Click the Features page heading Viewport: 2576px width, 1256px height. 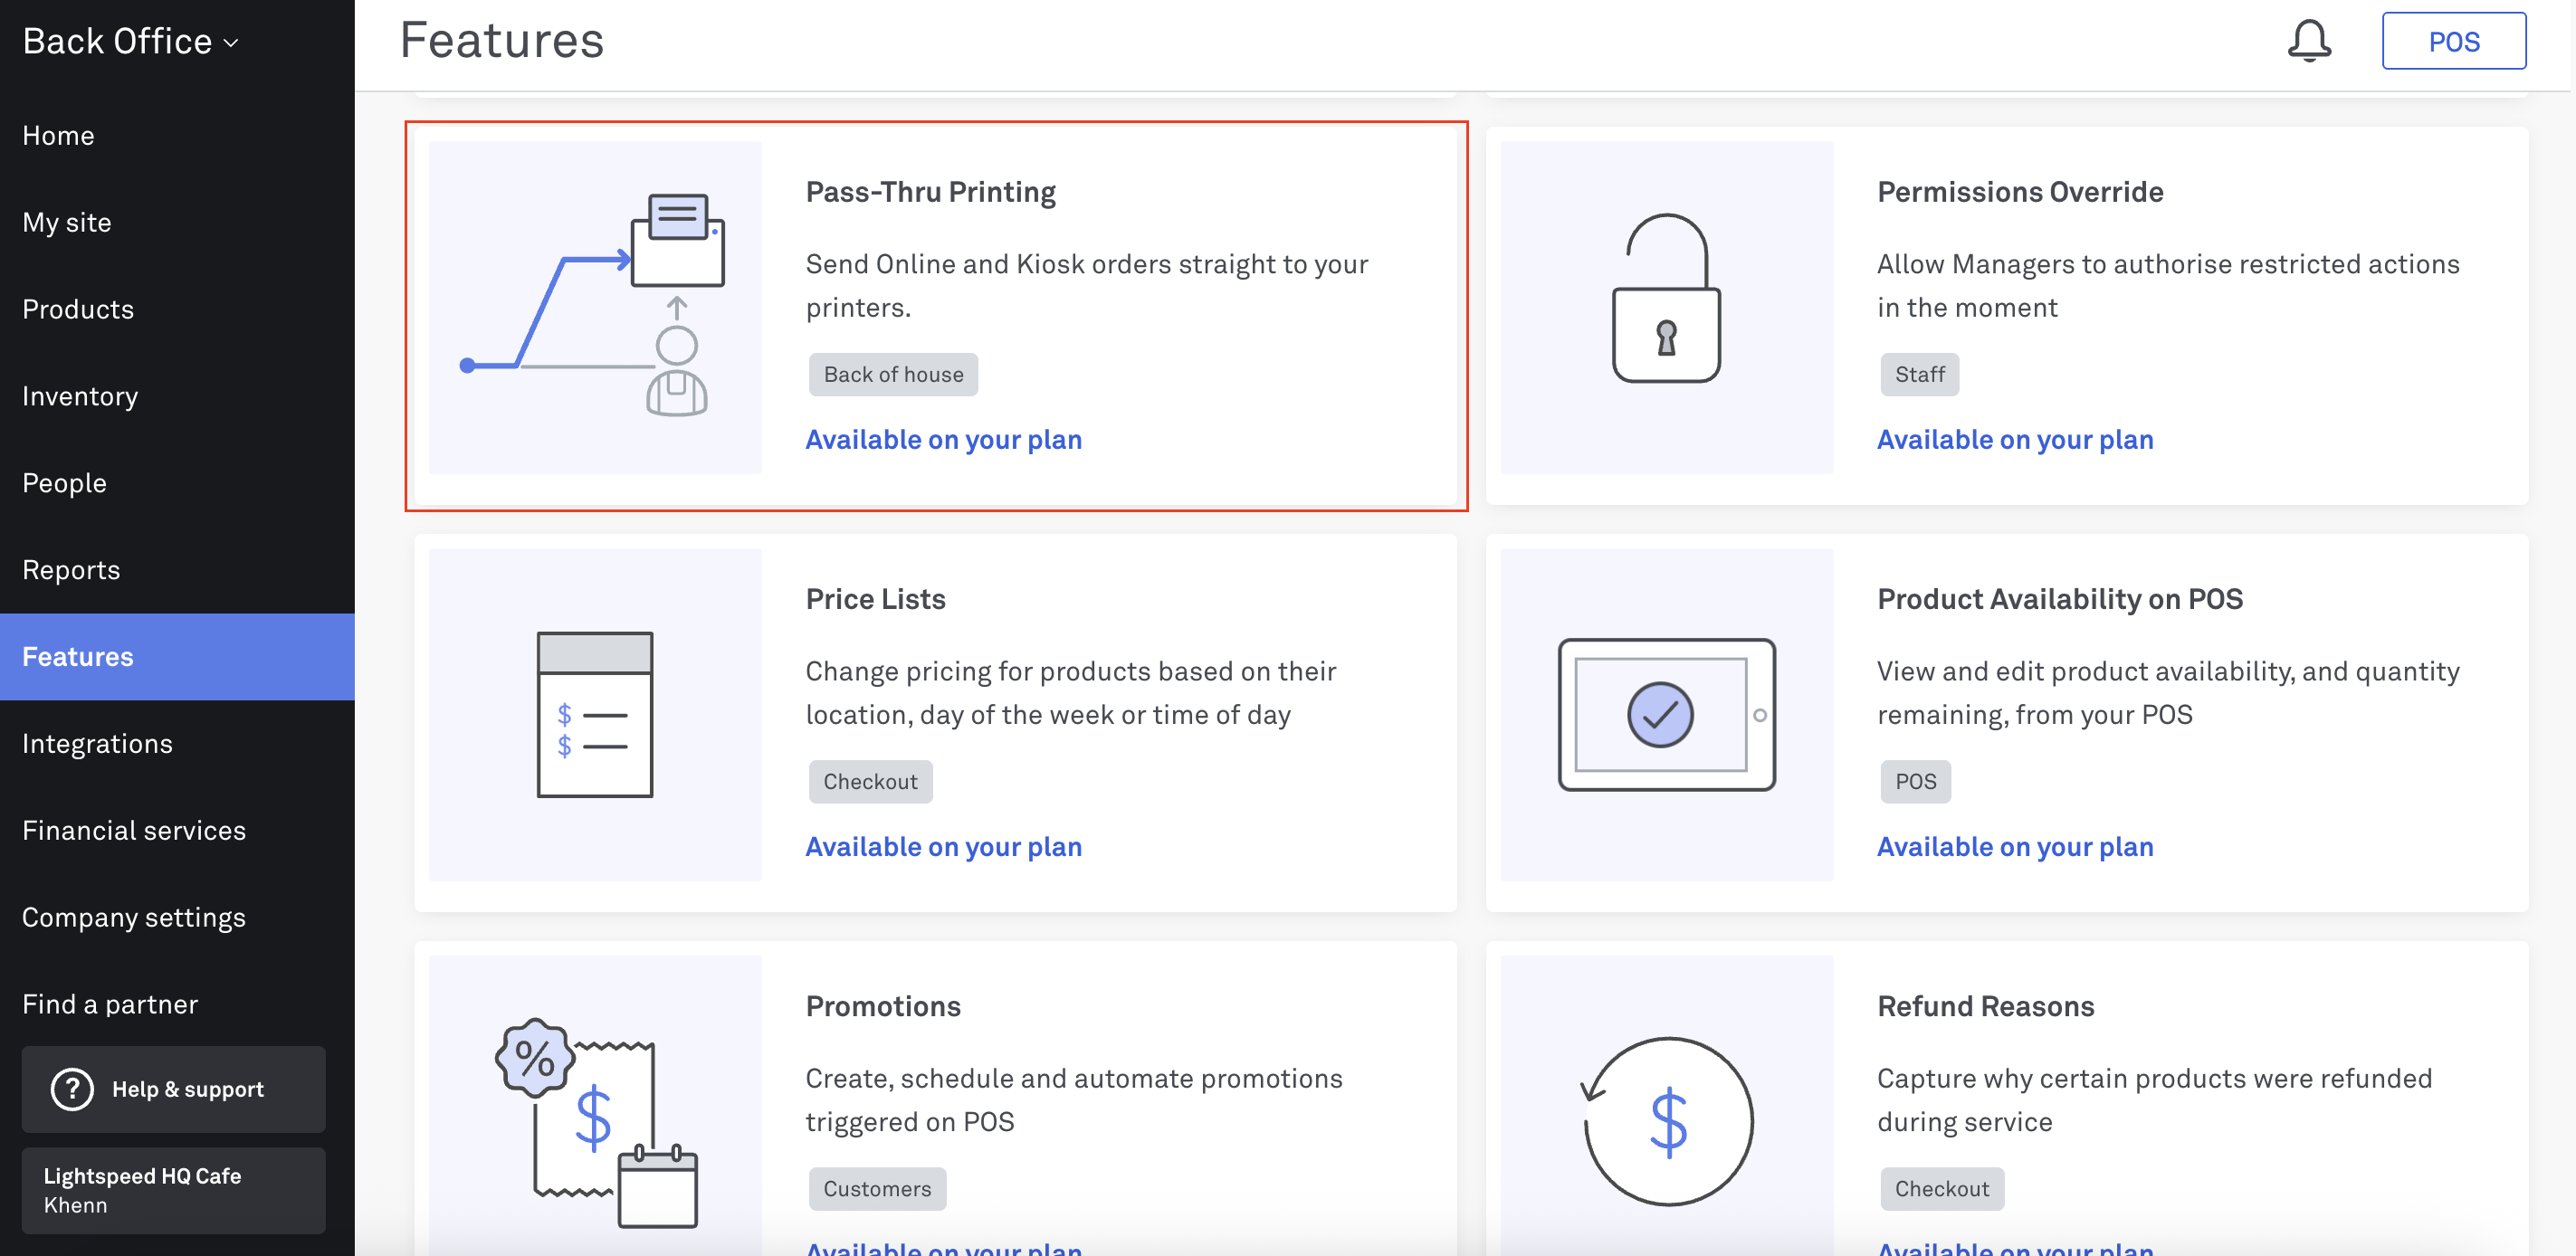pyautogui.click(x=502, y=41)
